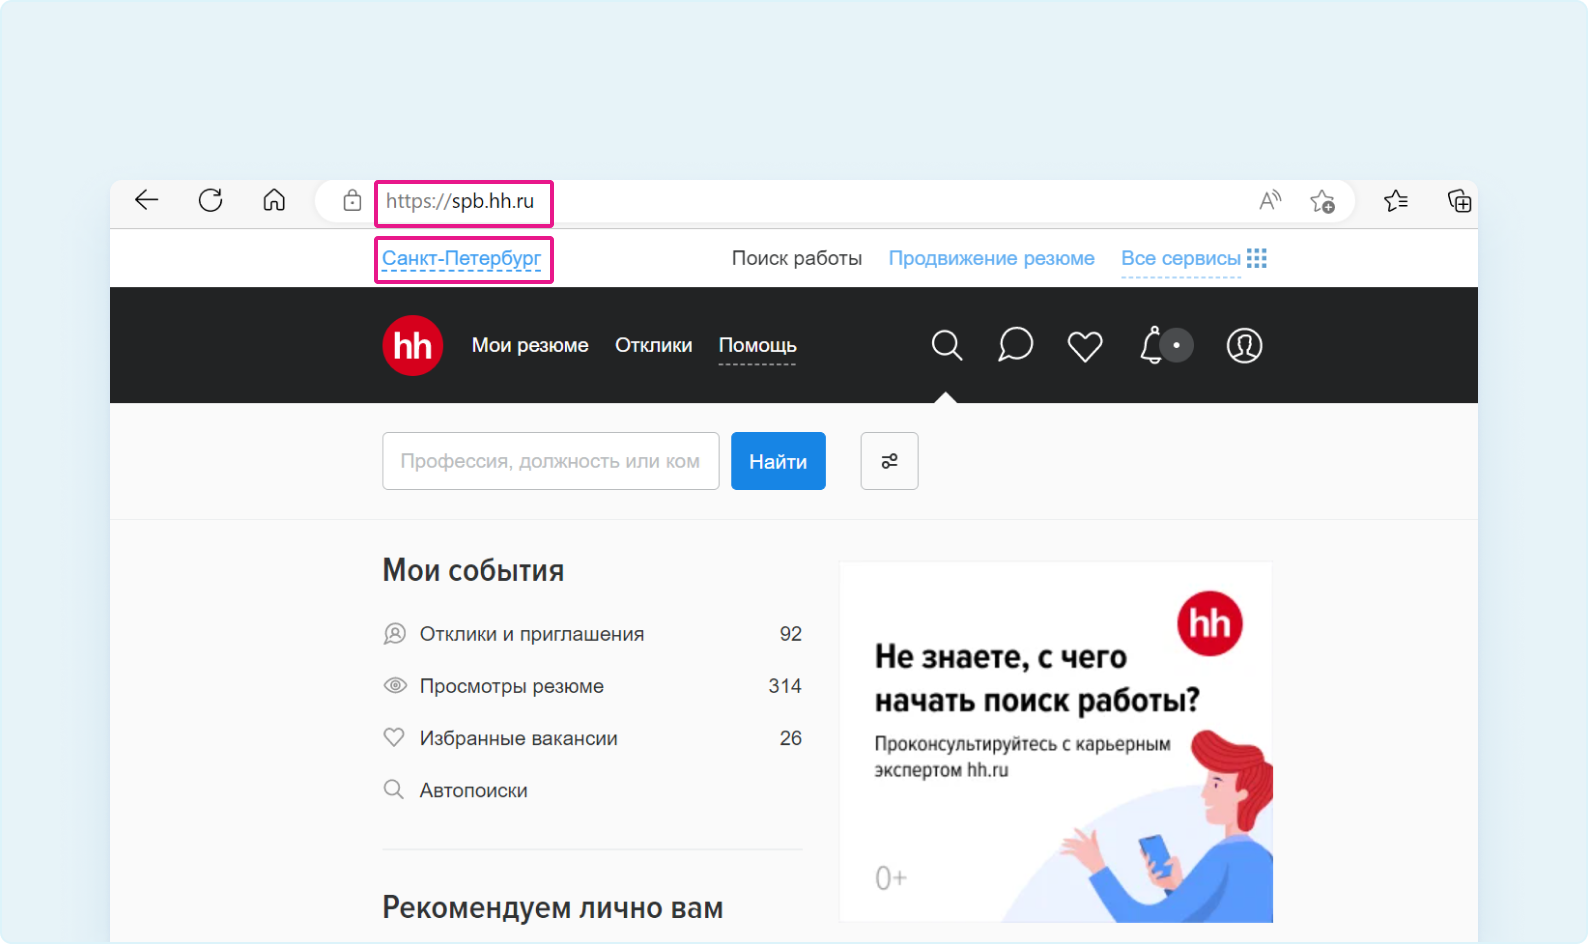Open notifications bell icon
This screenshot has width=1588, height=944.
pyautogui.click(x=1153, y=346)
